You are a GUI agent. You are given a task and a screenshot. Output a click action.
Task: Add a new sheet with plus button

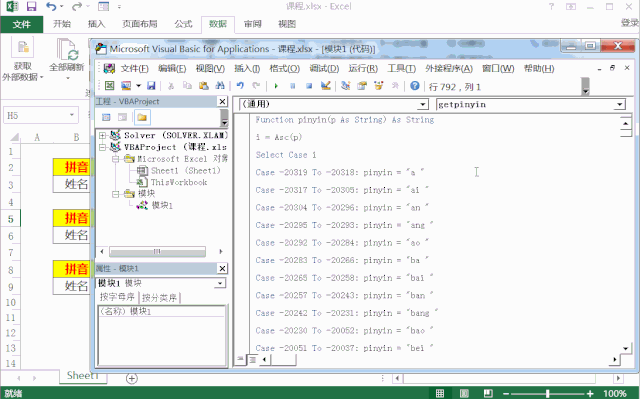131,379
